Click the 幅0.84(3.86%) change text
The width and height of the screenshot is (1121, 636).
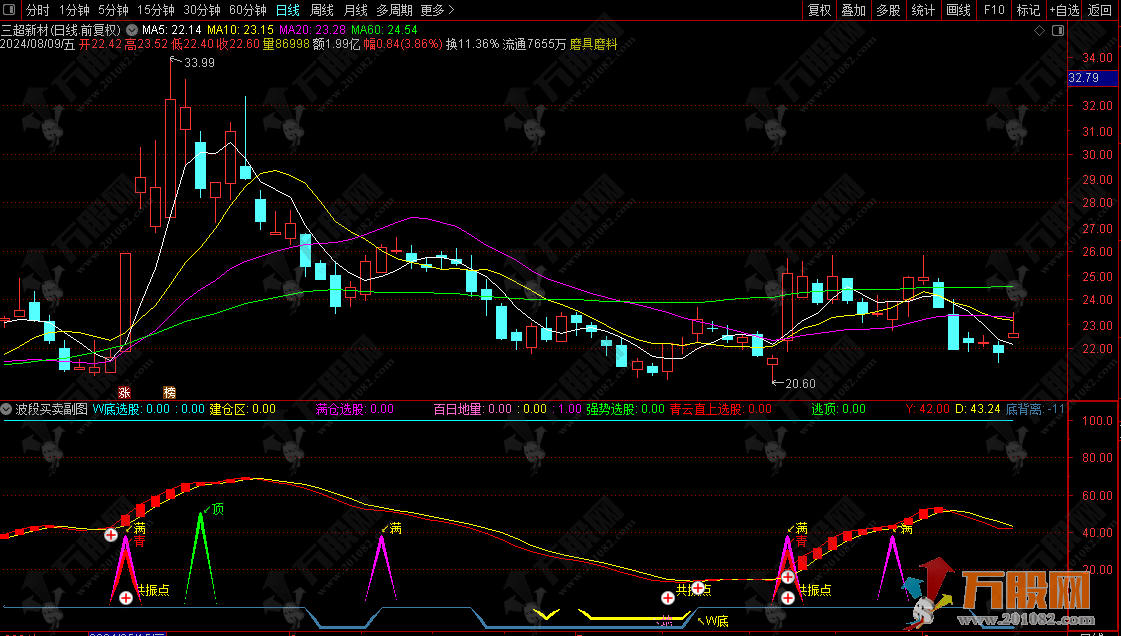tap(403, 44)
